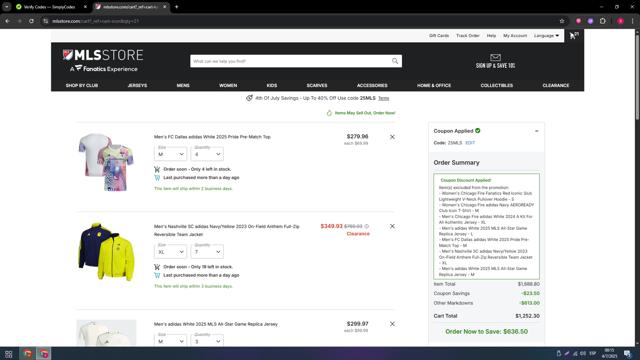
Task: Click the pink extension icon in toolbar
Action: (578, 21)
